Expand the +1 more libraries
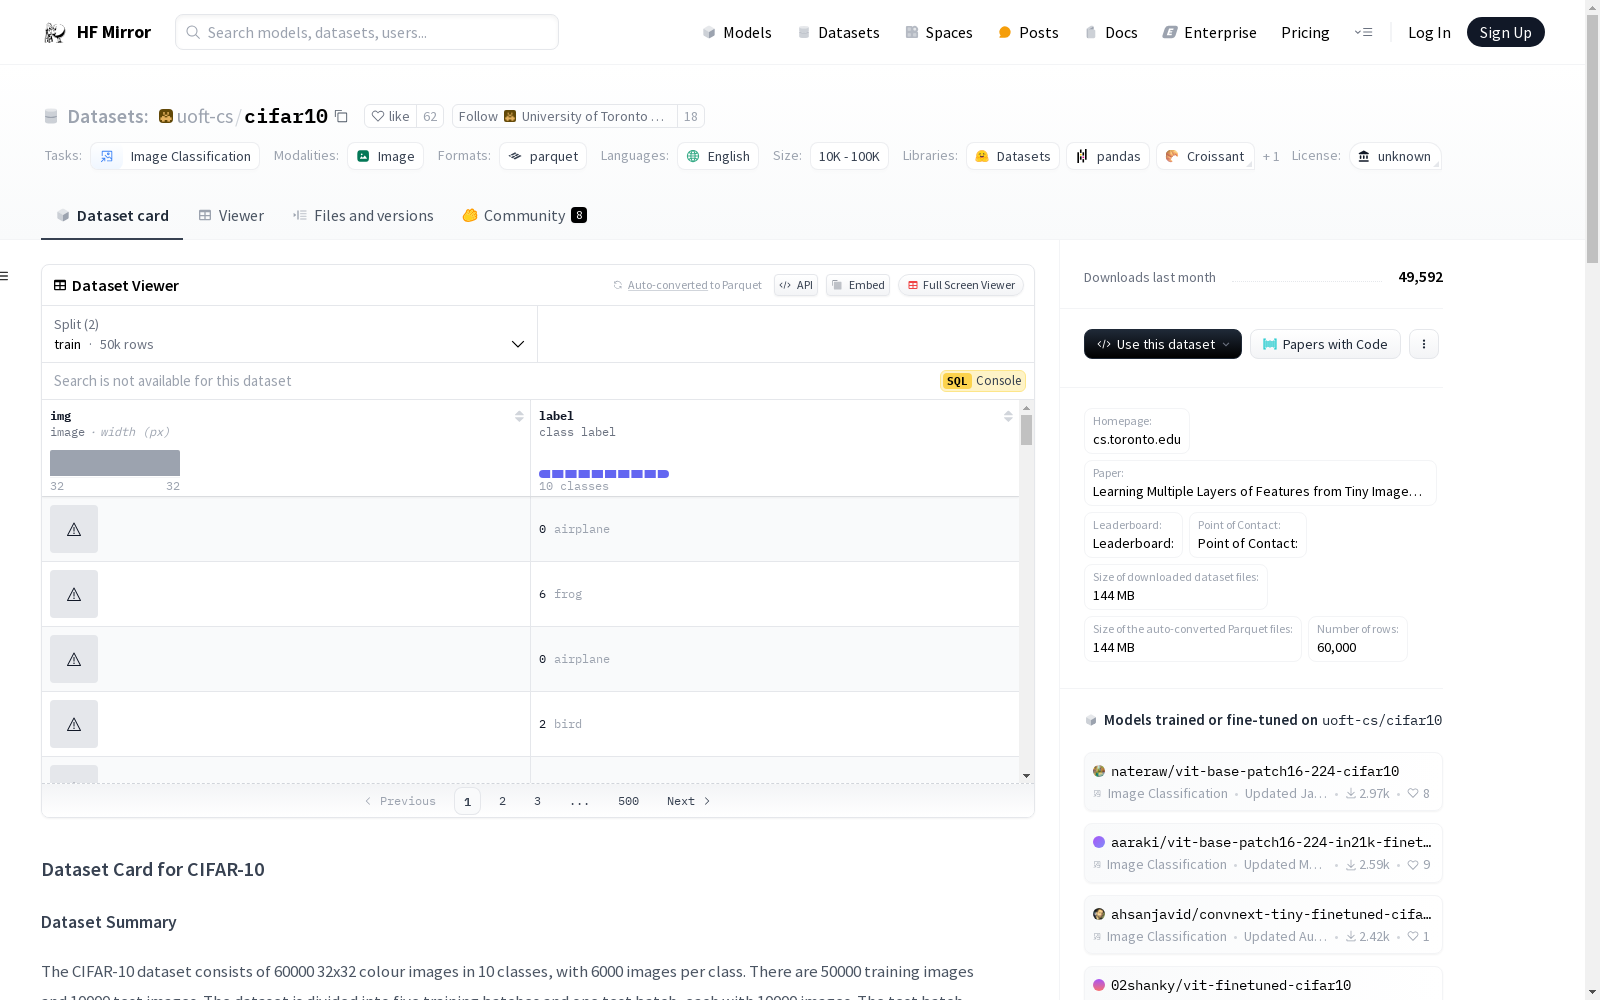Image resolution: width=1600 pixels, height=1000 pixels. click(1271, 157)
